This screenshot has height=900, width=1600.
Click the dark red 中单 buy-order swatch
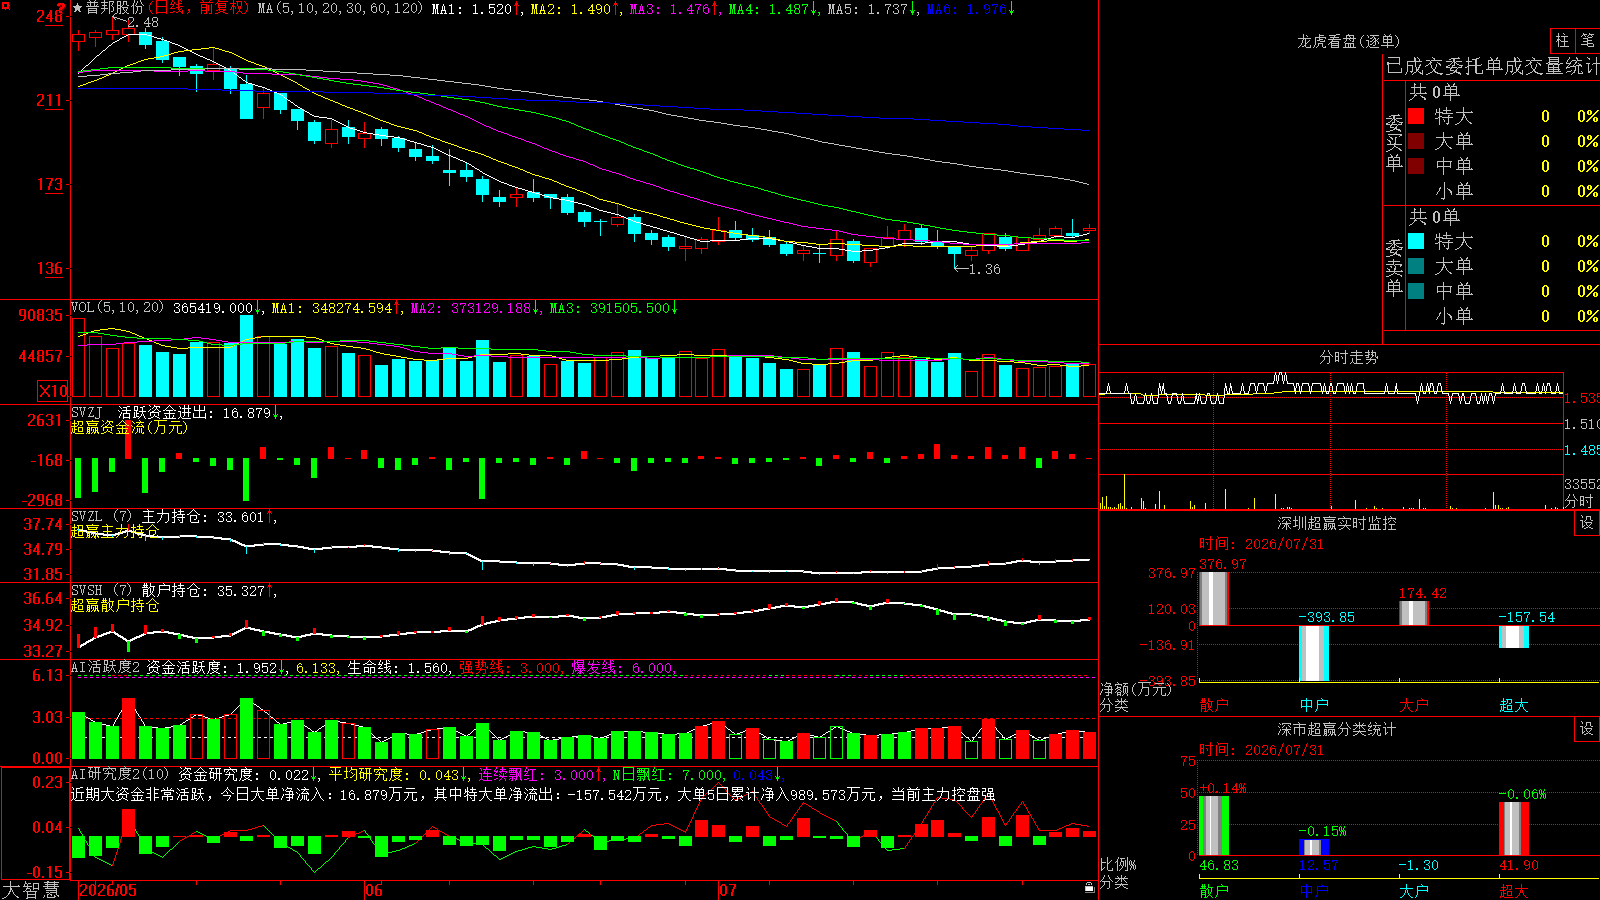coord(1416,166)
